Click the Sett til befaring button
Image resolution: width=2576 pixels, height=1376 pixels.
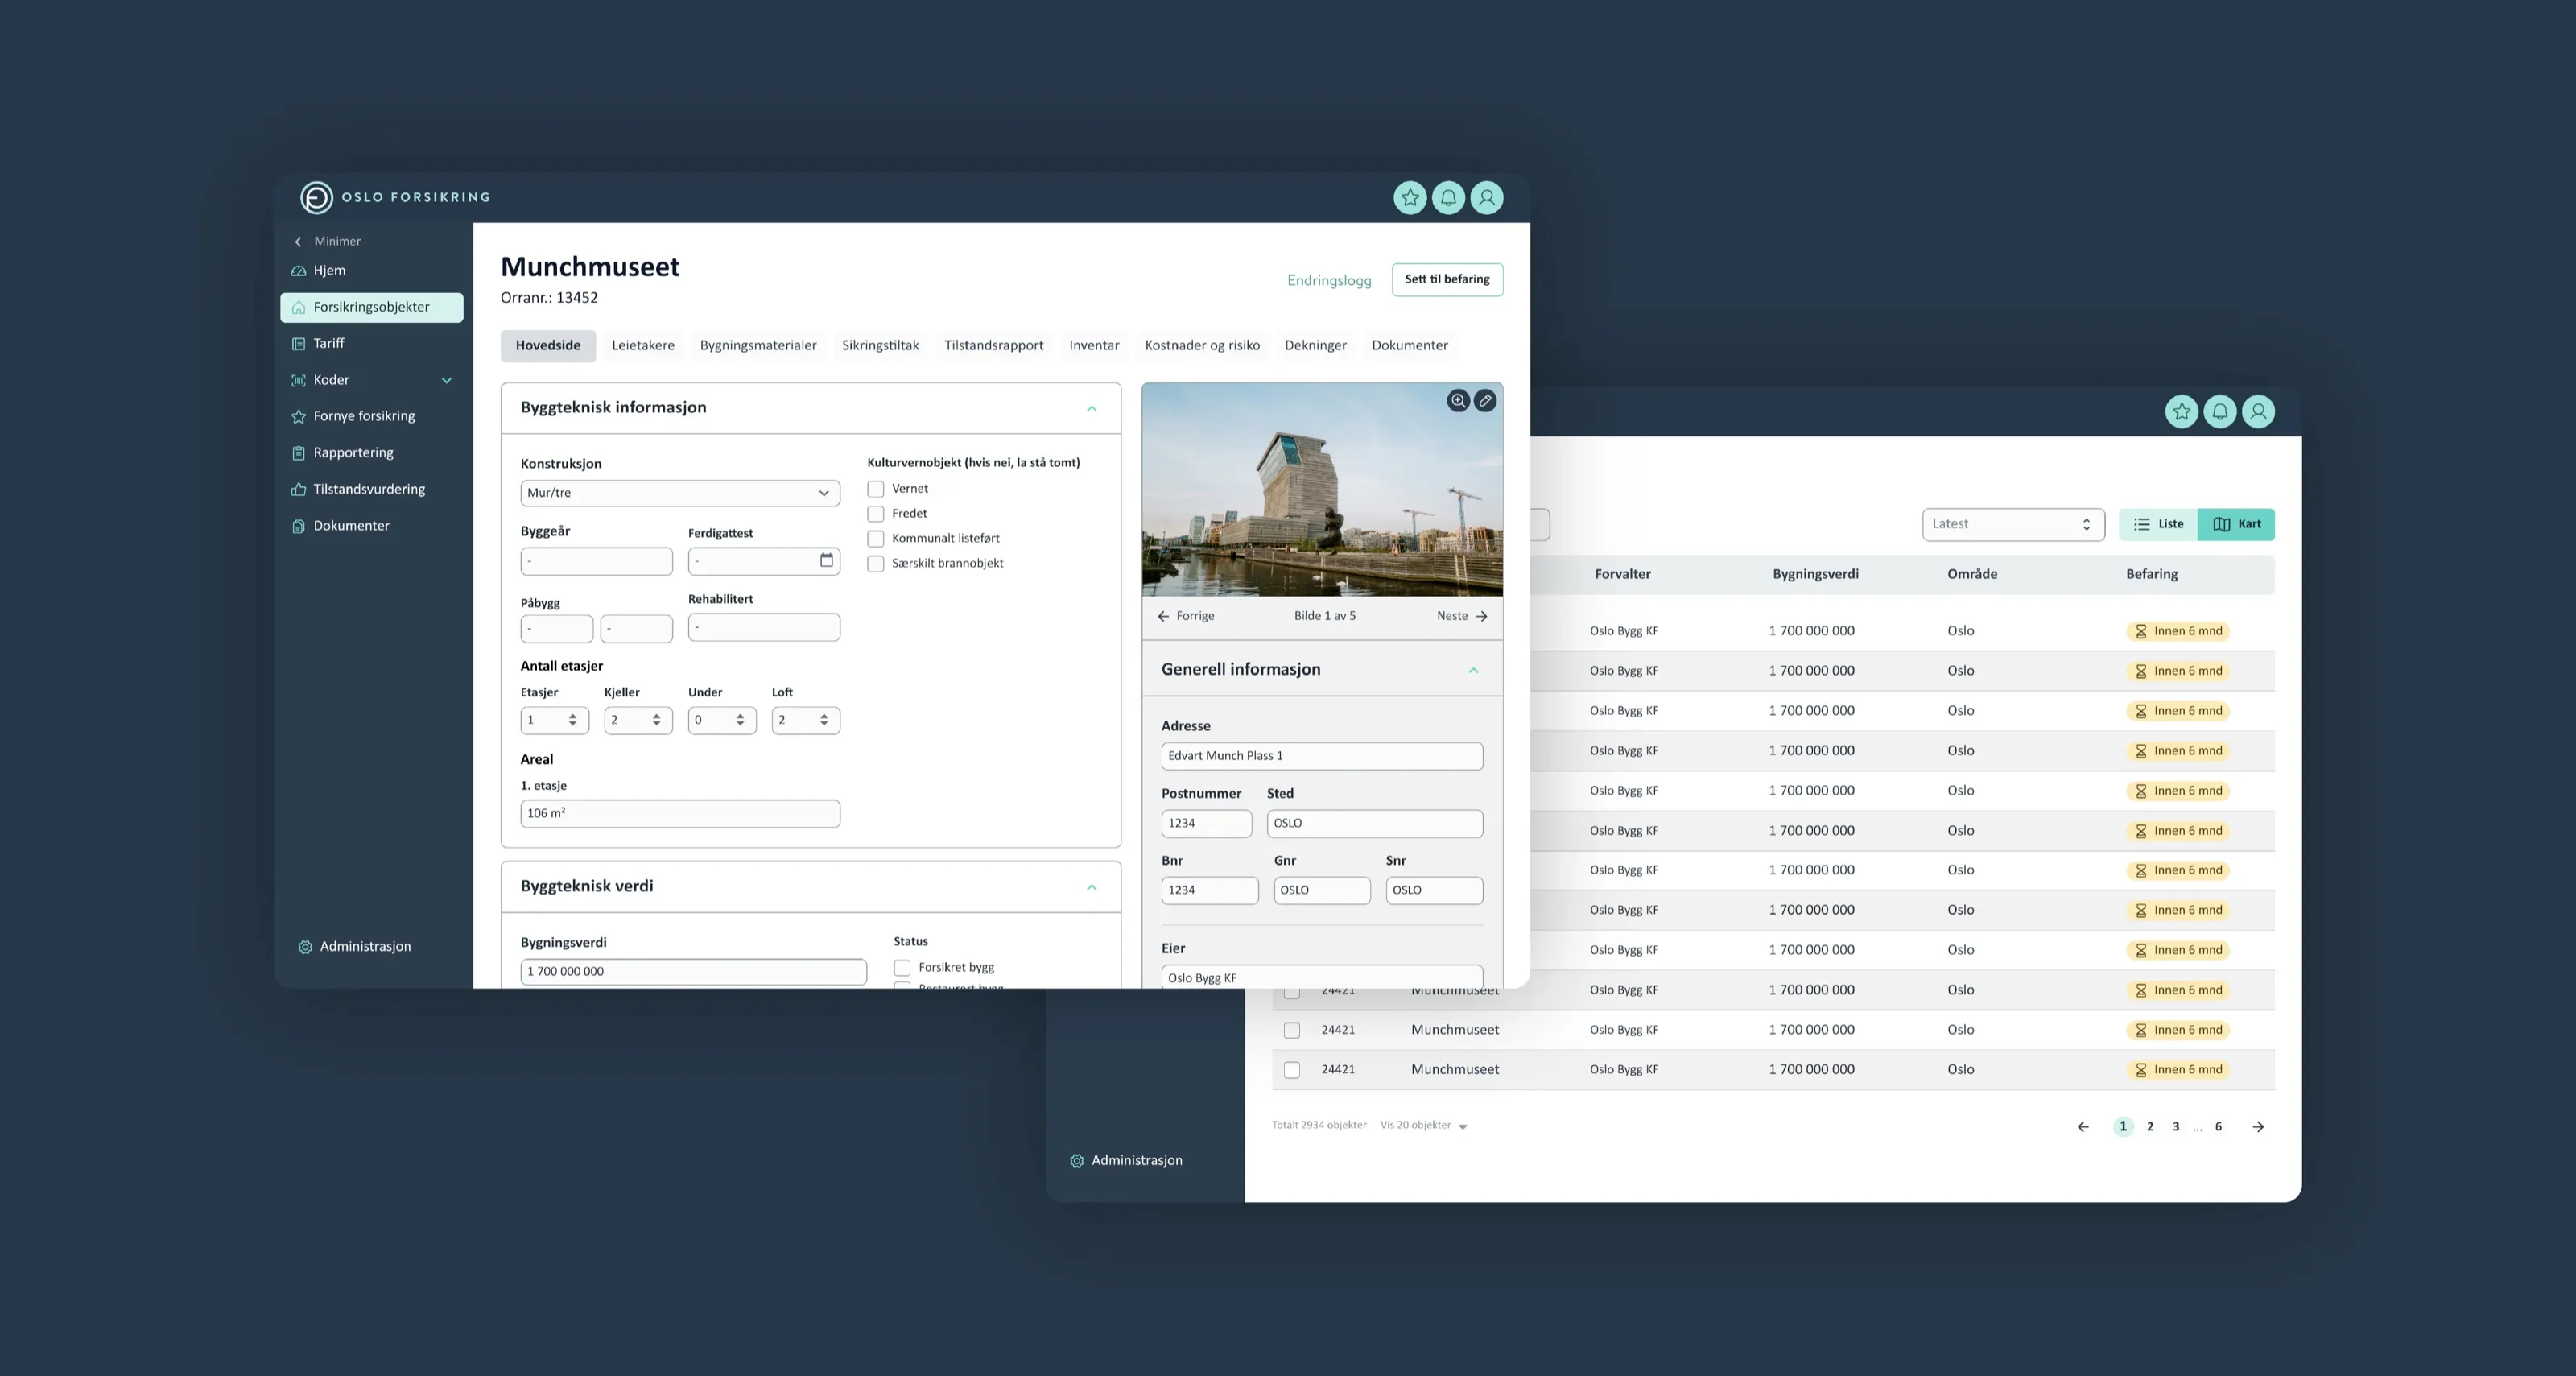click(x=1447, y=280)
